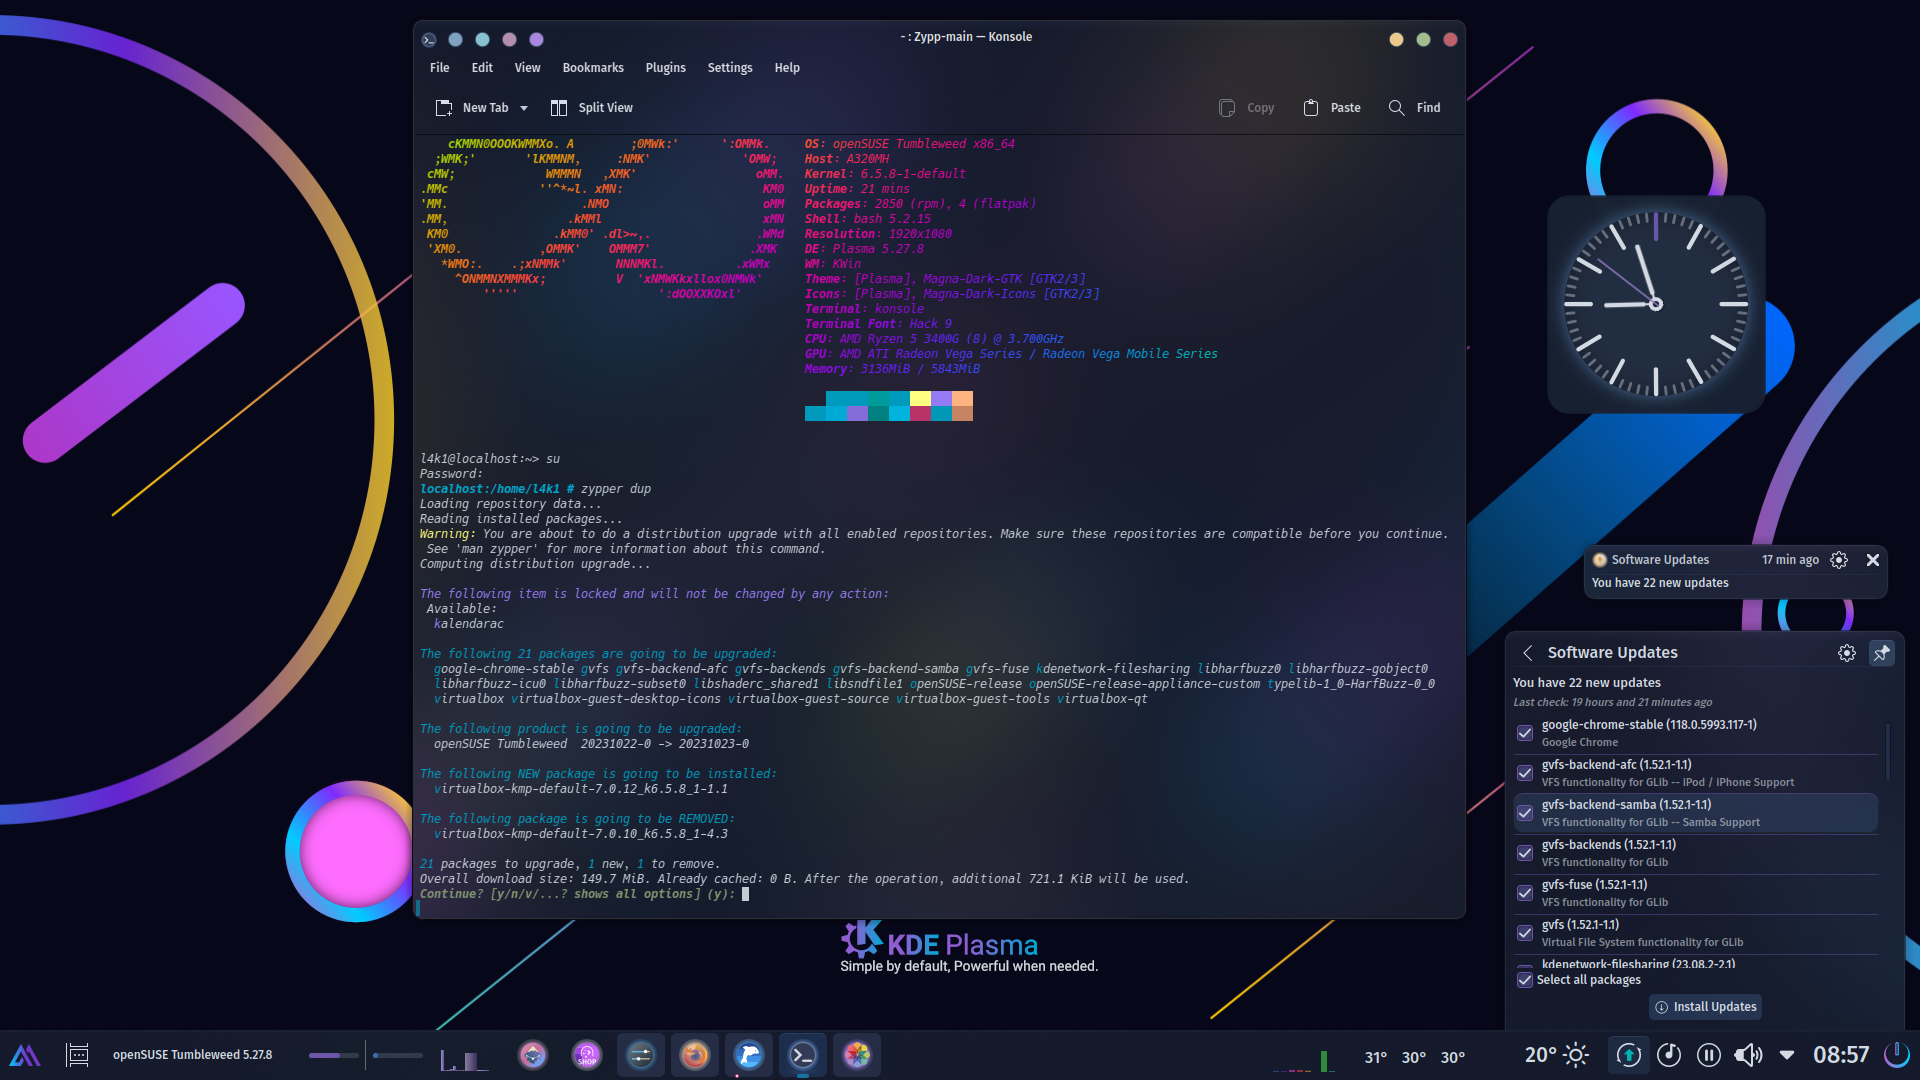Open Find in Konsole toolbar
The height and width of the screenshot is (1080, 1920).
[1415, 108]
